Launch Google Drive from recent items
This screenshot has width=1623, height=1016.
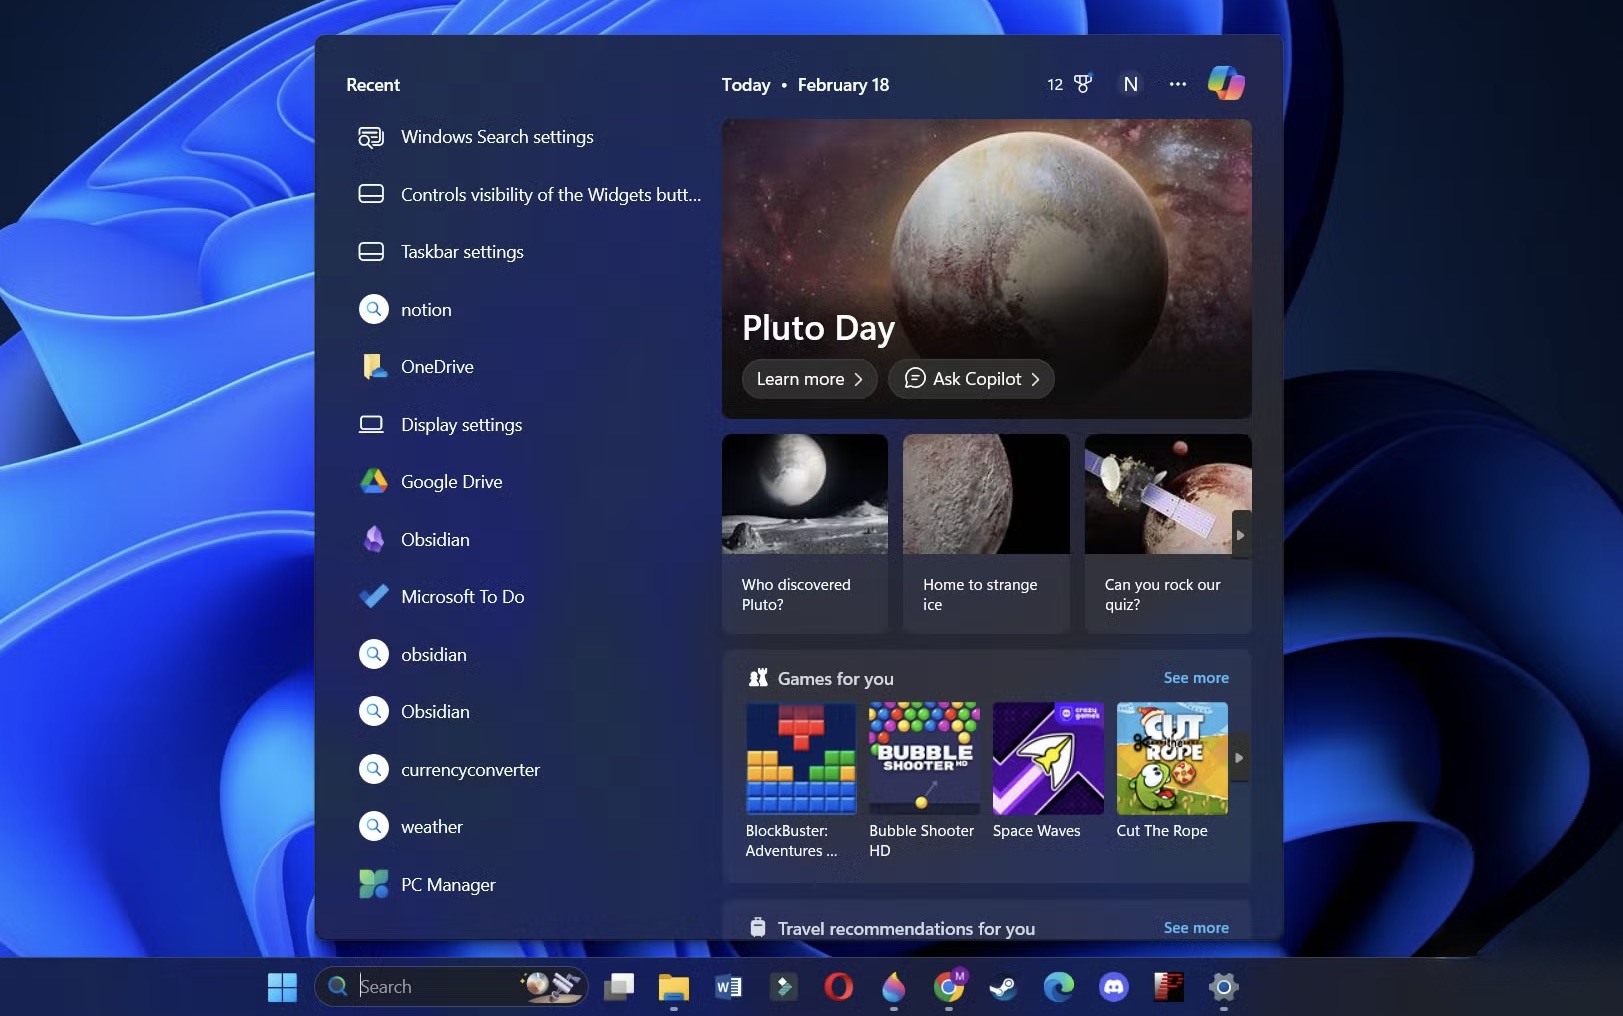pos(451,481)
